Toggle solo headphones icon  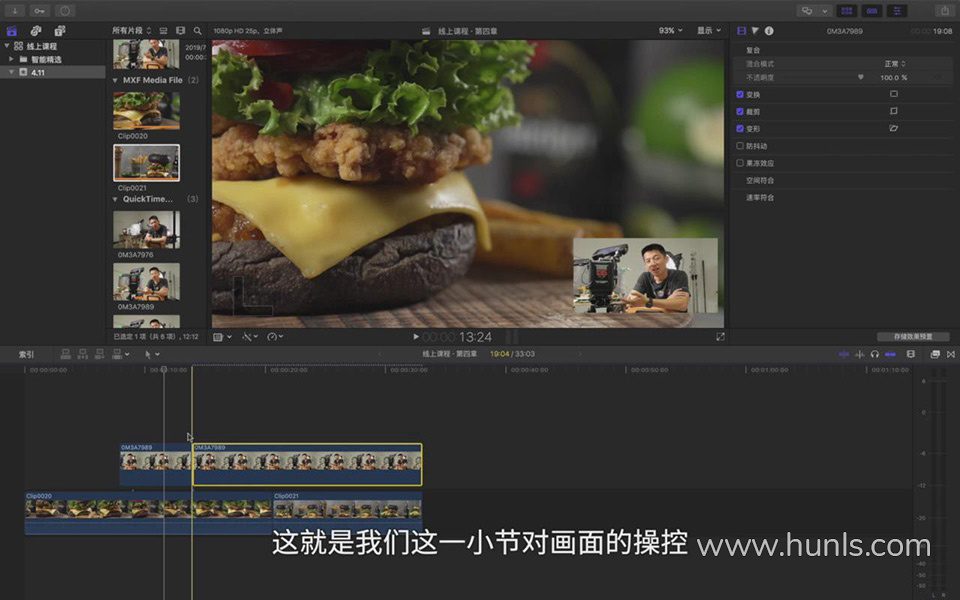tap(874, 354)
